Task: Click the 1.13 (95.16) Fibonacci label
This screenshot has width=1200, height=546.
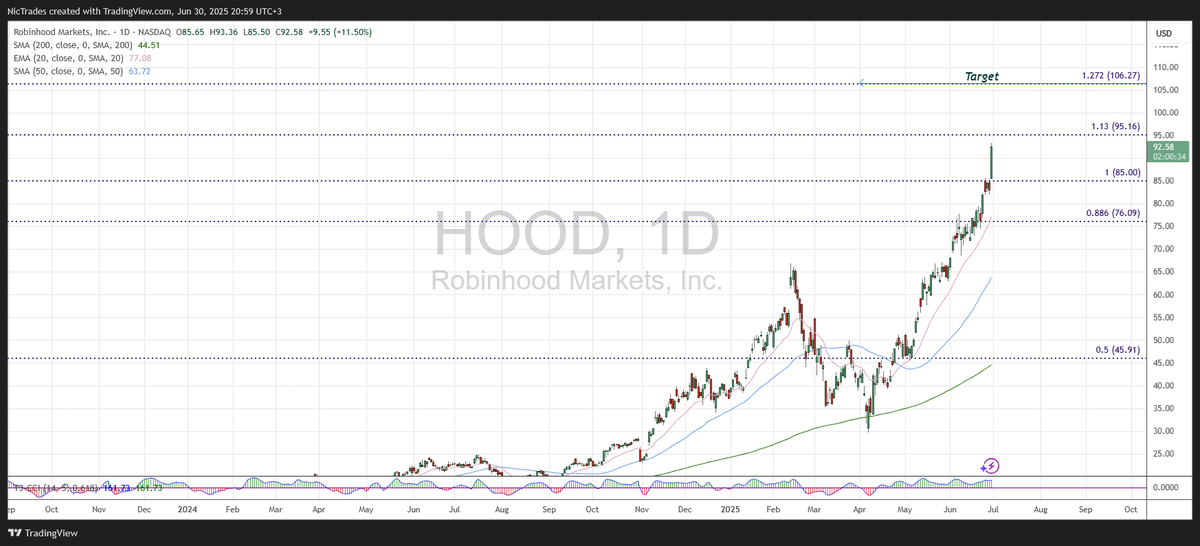Action: 1115,127
